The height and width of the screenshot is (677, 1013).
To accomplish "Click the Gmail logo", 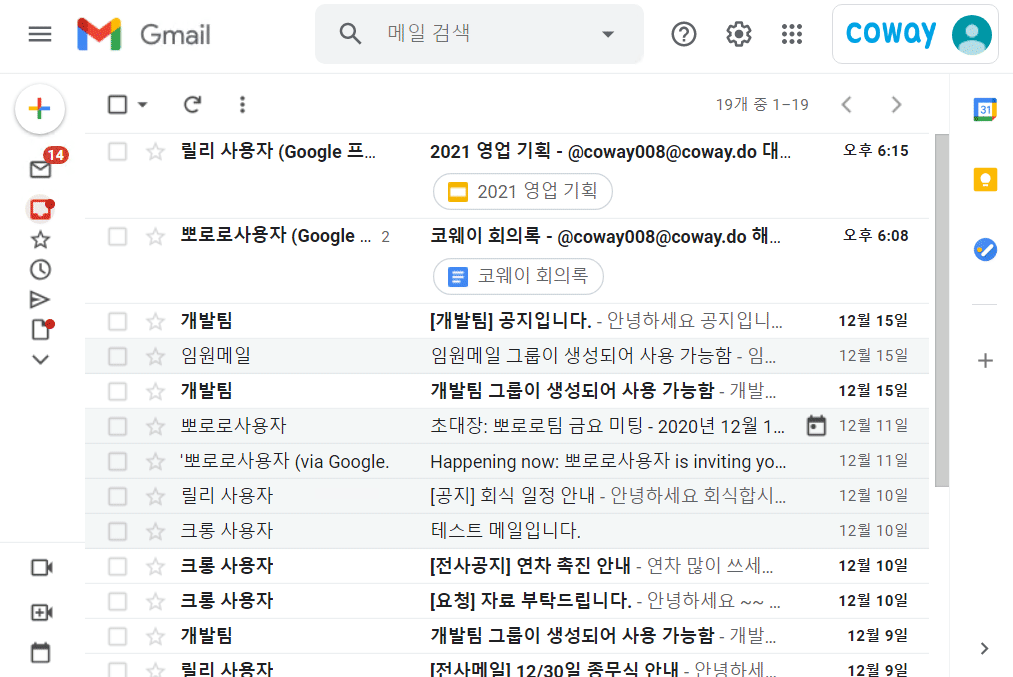I will click(x=143, y=34).
